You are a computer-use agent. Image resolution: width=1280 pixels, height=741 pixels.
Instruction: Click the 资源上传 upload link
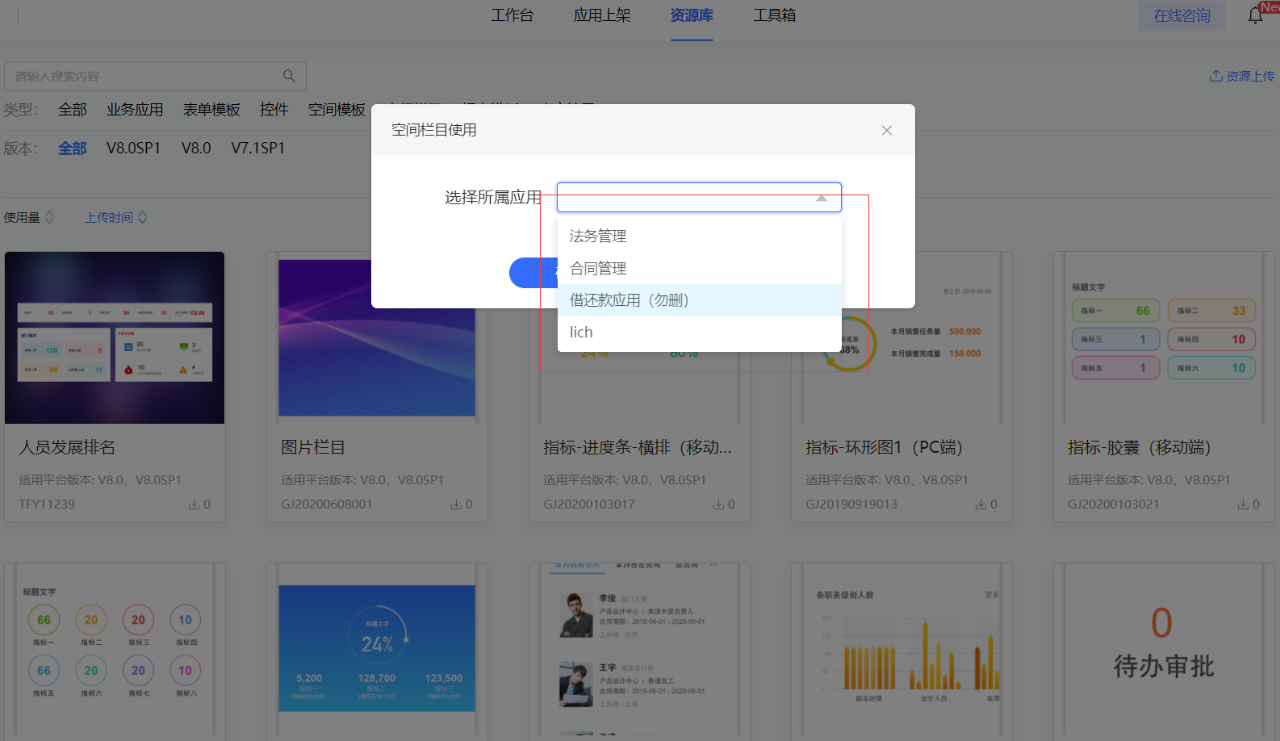(x=1242, y=76)
